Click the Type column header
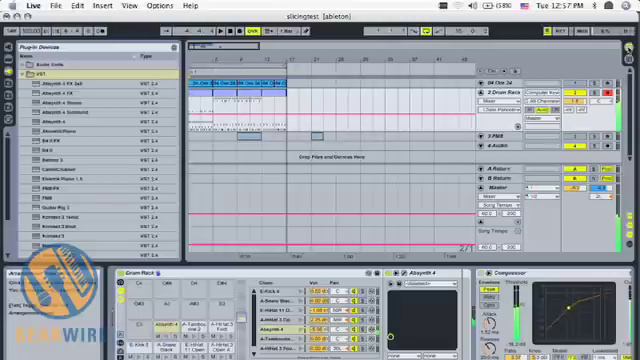The image size is (640, 360). (146, 56)
